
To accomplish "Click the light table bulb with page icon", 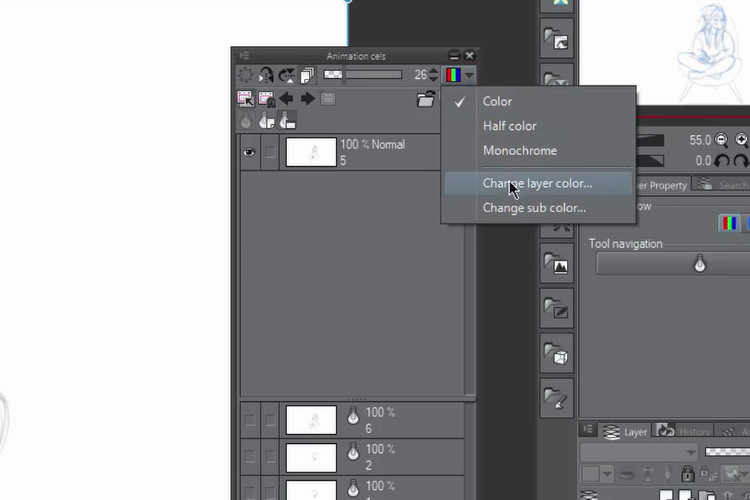I will [266, 121].
